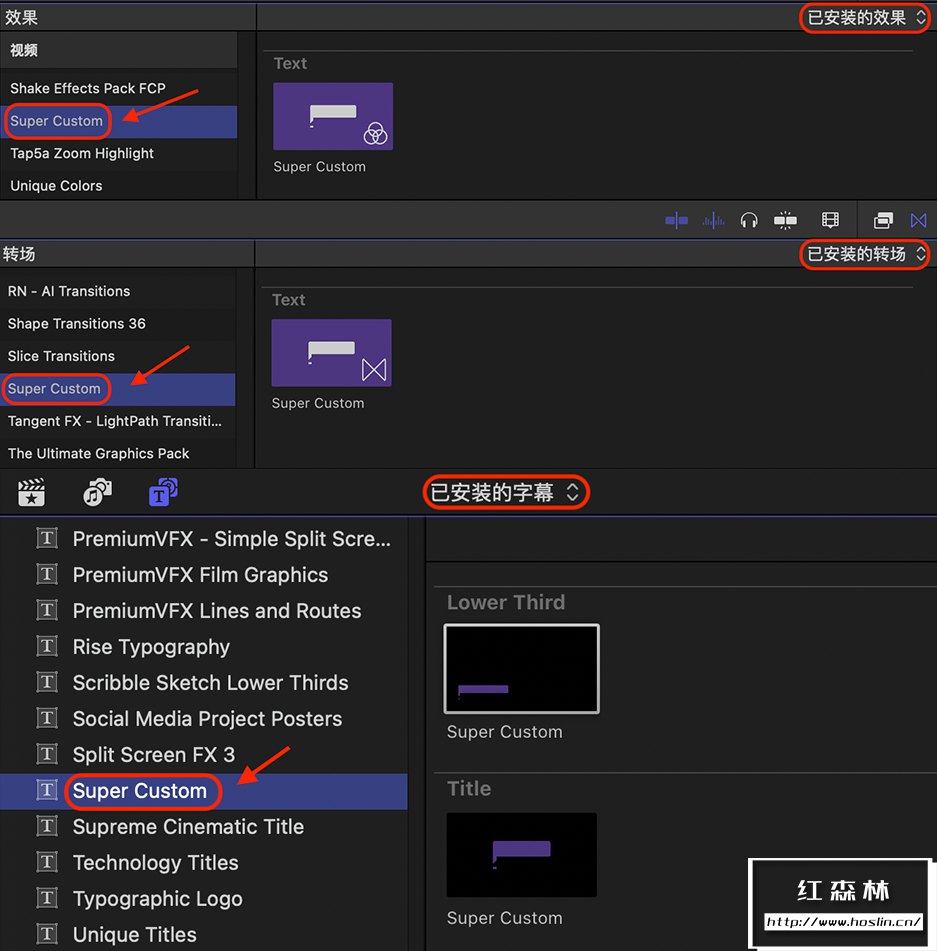Open the Transitions browser bowtie icon
937x951 pixels.
click(x=918, y=220)
